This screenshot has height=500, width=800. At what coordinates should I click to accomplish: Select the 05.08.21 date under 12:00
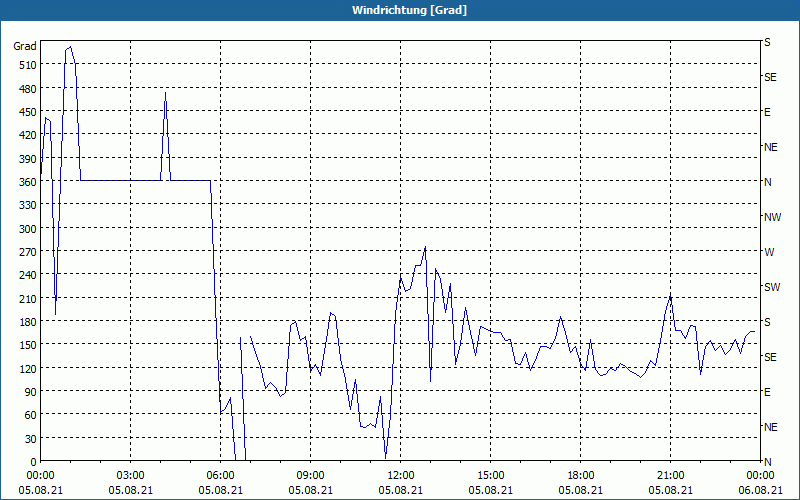[401, 490]
